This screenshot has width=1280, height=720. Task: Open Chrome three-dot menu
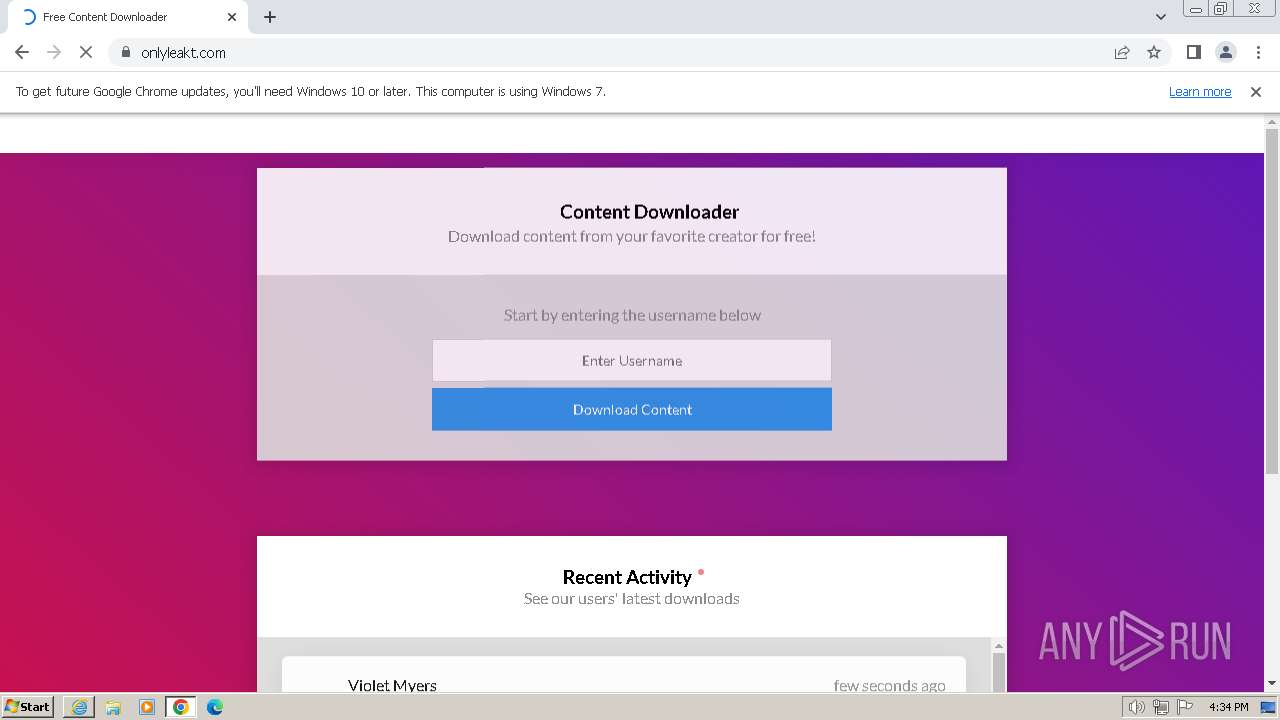point(1258,52)
